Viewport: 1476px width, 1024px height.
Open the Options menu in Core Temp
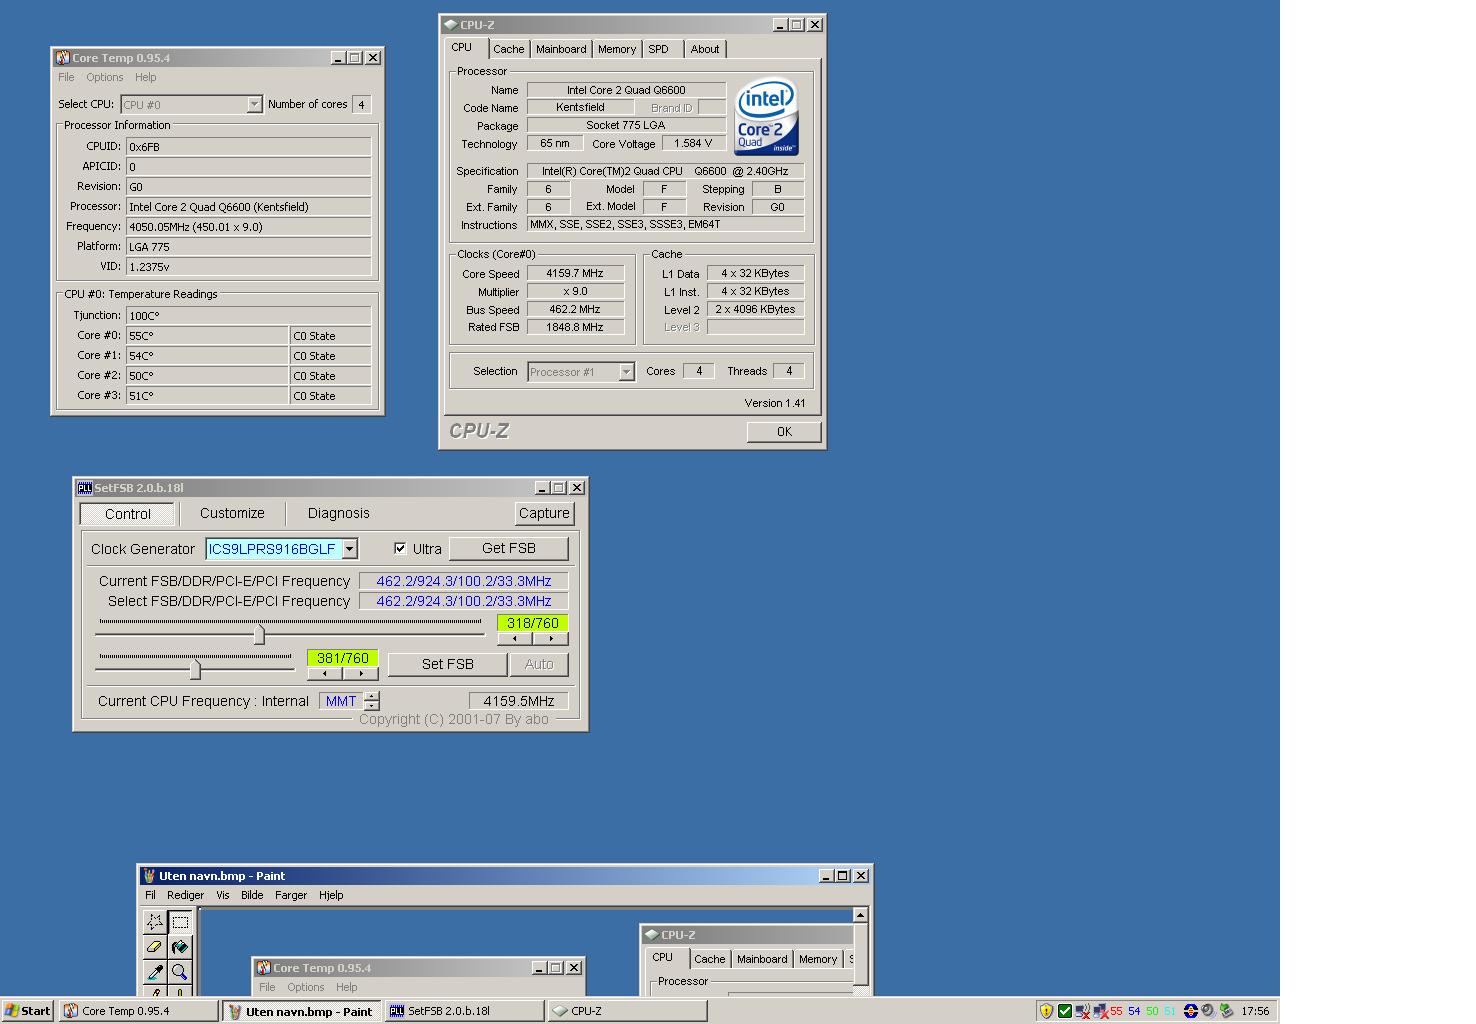[x=104, y=77]
